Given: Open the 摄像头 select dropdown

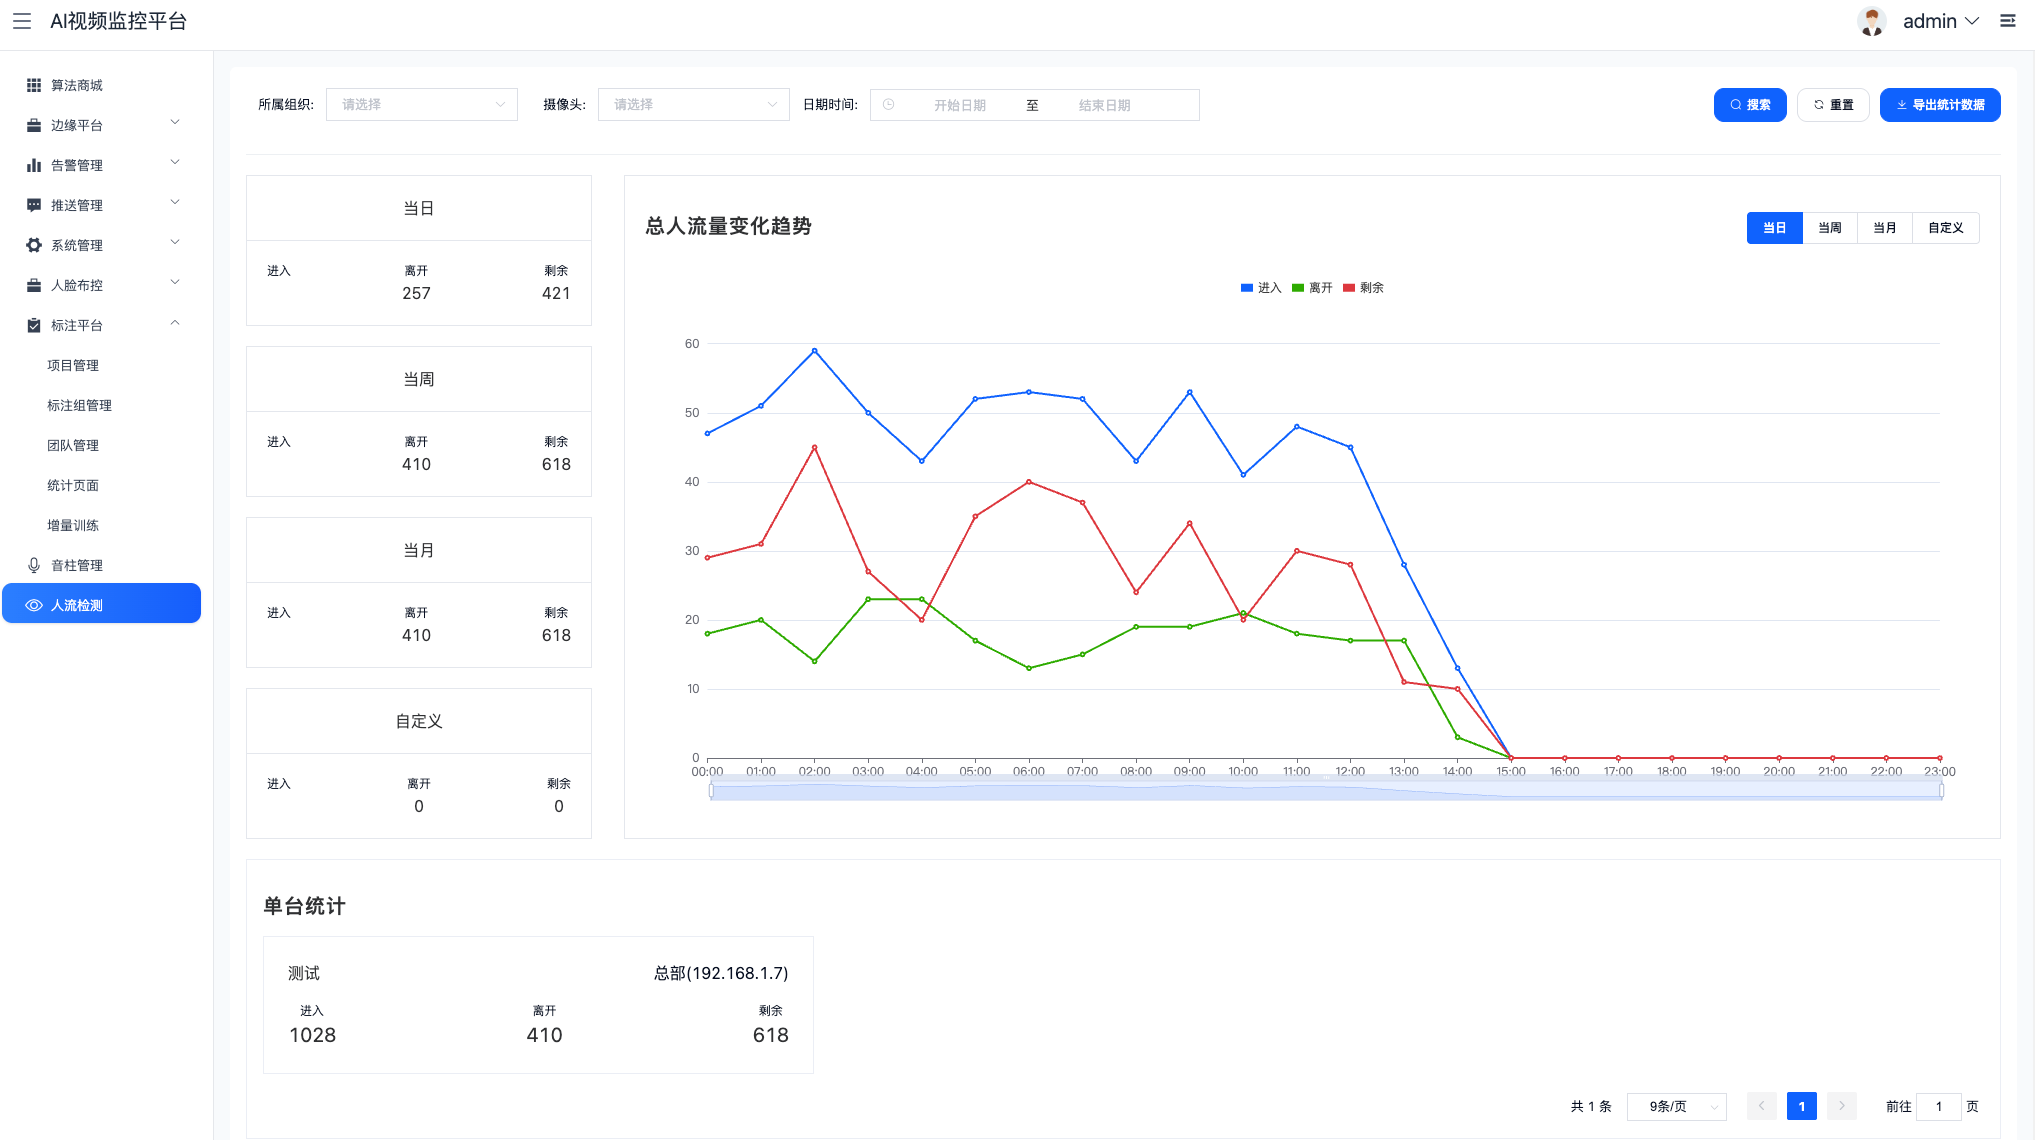Looking at the screenshot, I should [x=693, y=105].
